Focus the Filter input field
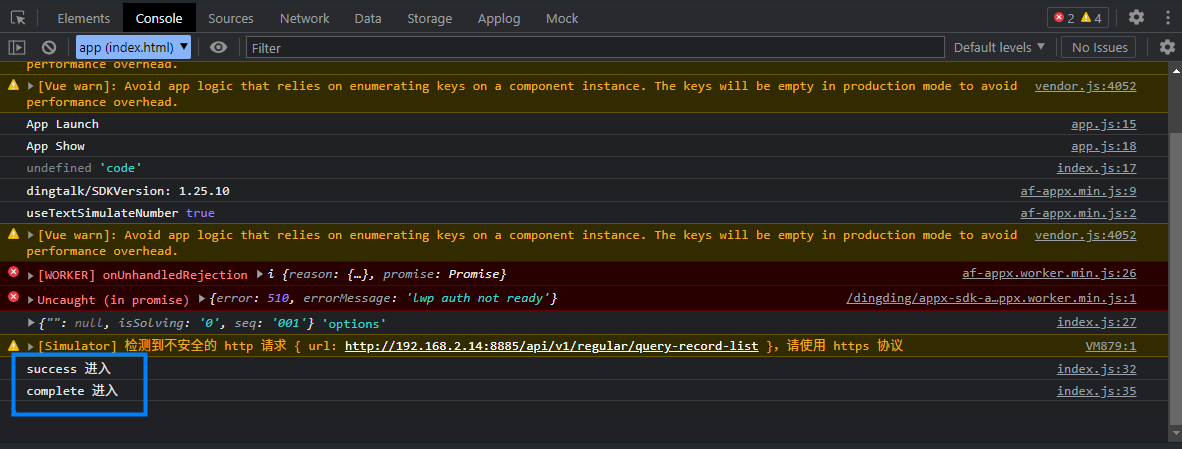 point(595,47)
